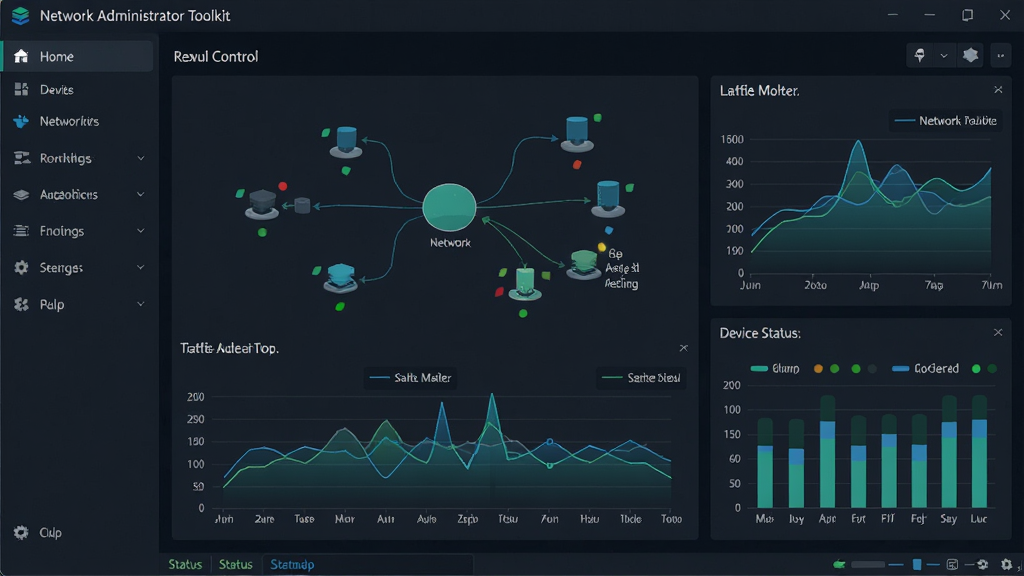Expand the Autaoticns sidebar chevron

pos(140,195)
